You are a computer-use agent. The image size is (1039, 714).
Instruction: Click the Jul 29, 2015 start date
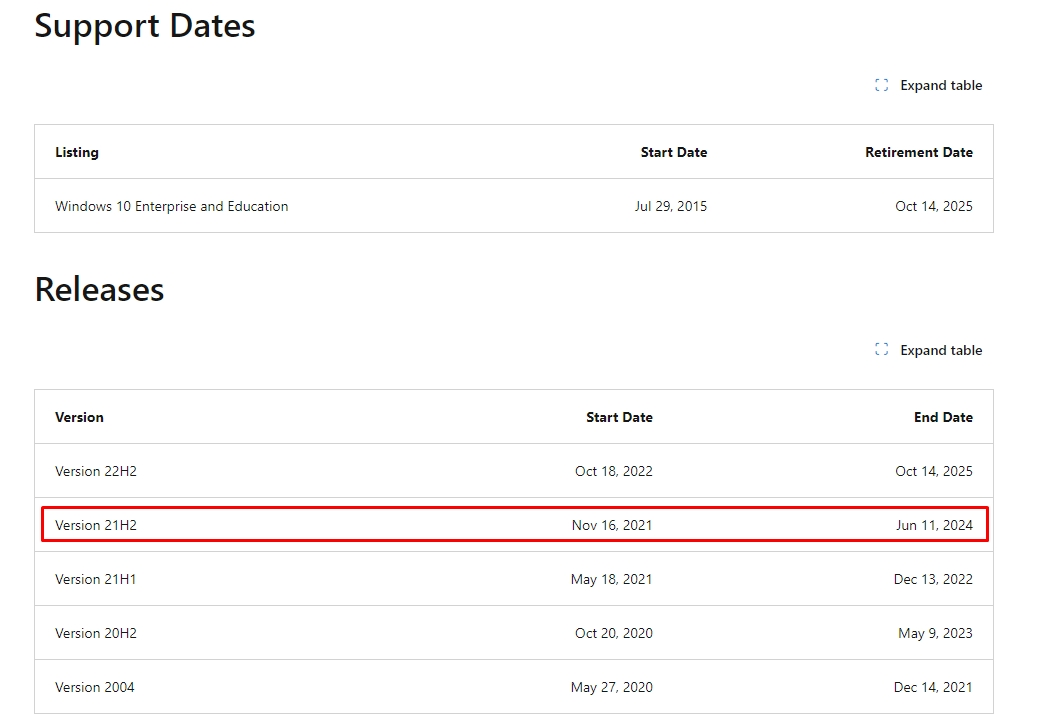click(x=670, y=206)
